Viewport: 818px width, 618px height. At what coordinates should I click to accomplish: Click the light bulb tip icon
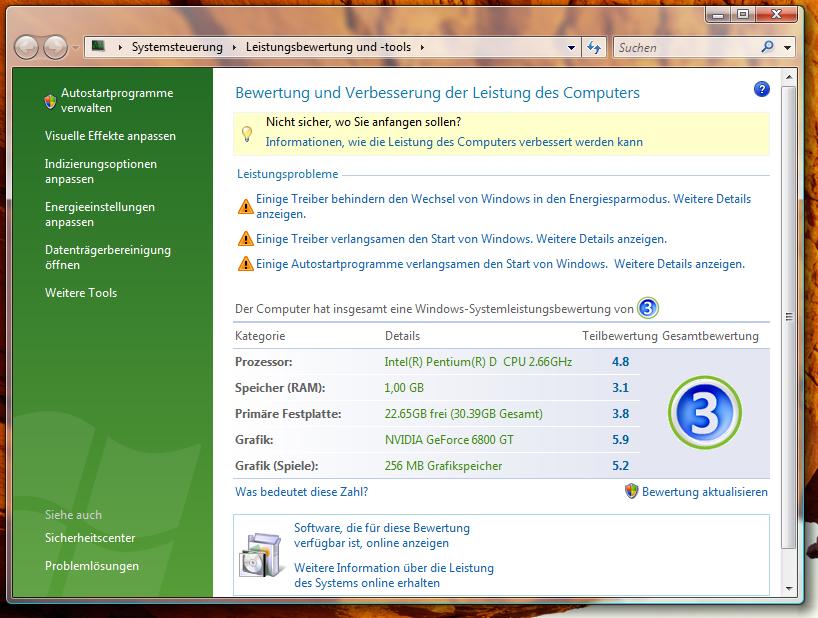(x=247, y=134)
